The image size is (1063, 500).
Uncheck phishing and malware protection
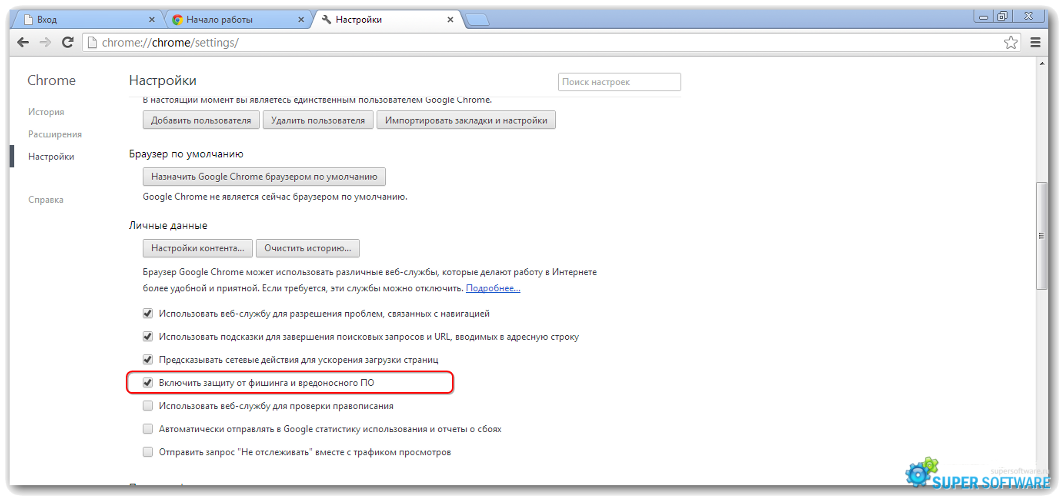[x=148, y=383]
